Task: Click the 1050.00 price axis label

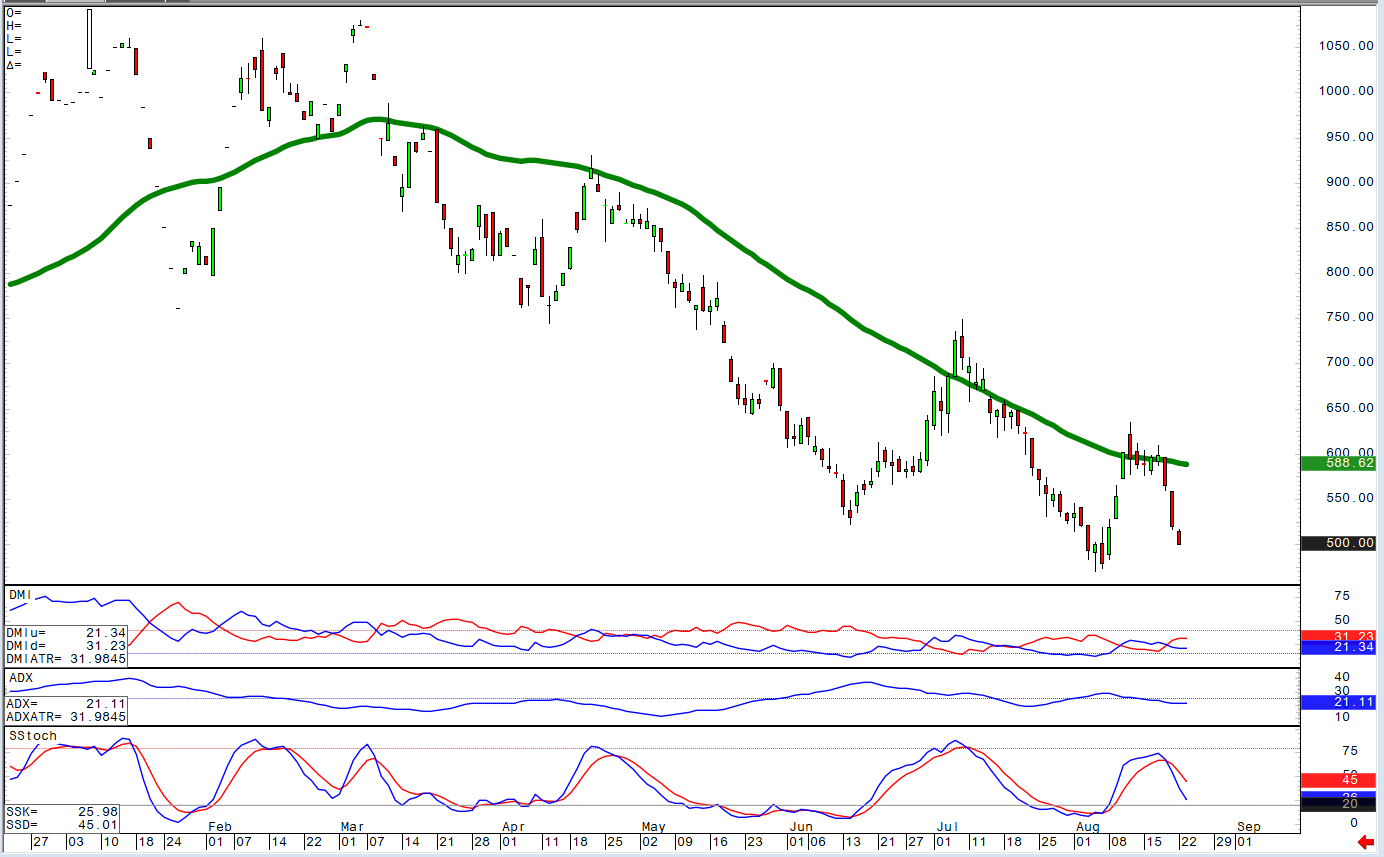Action: (x=1345, y=46)
